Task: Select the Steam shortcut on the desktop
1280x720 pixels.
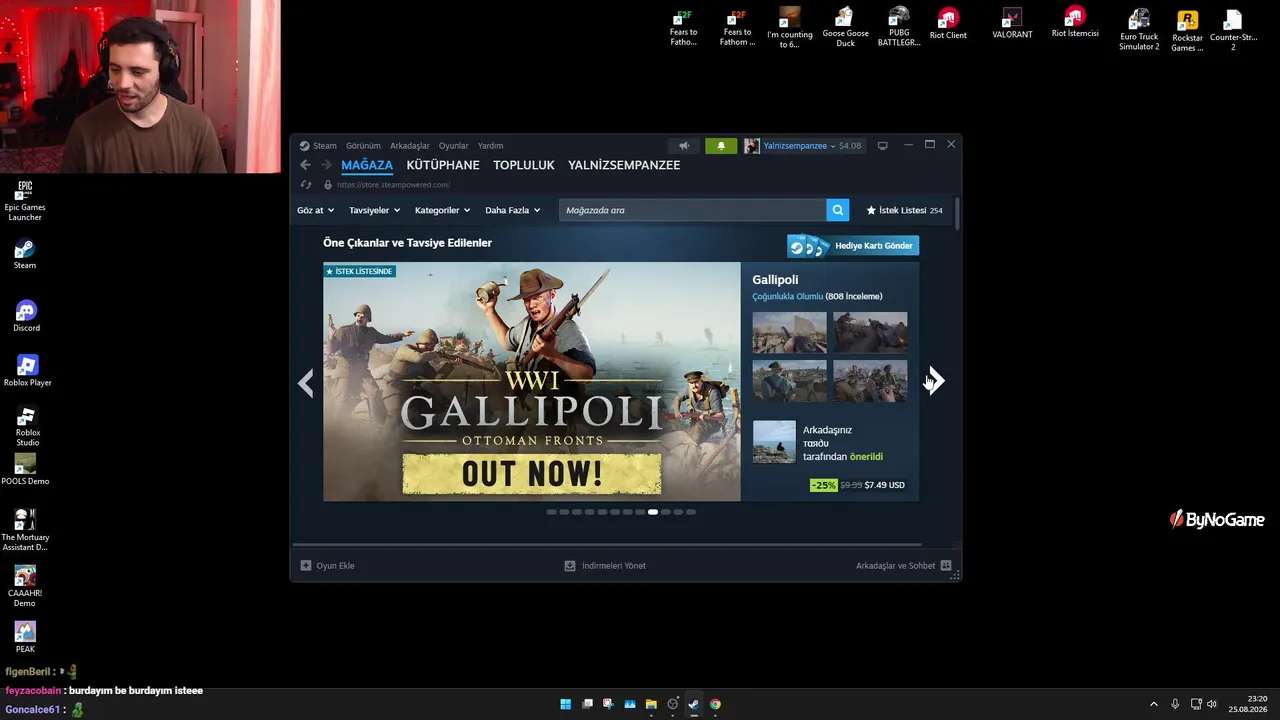Action: point(25,255)
